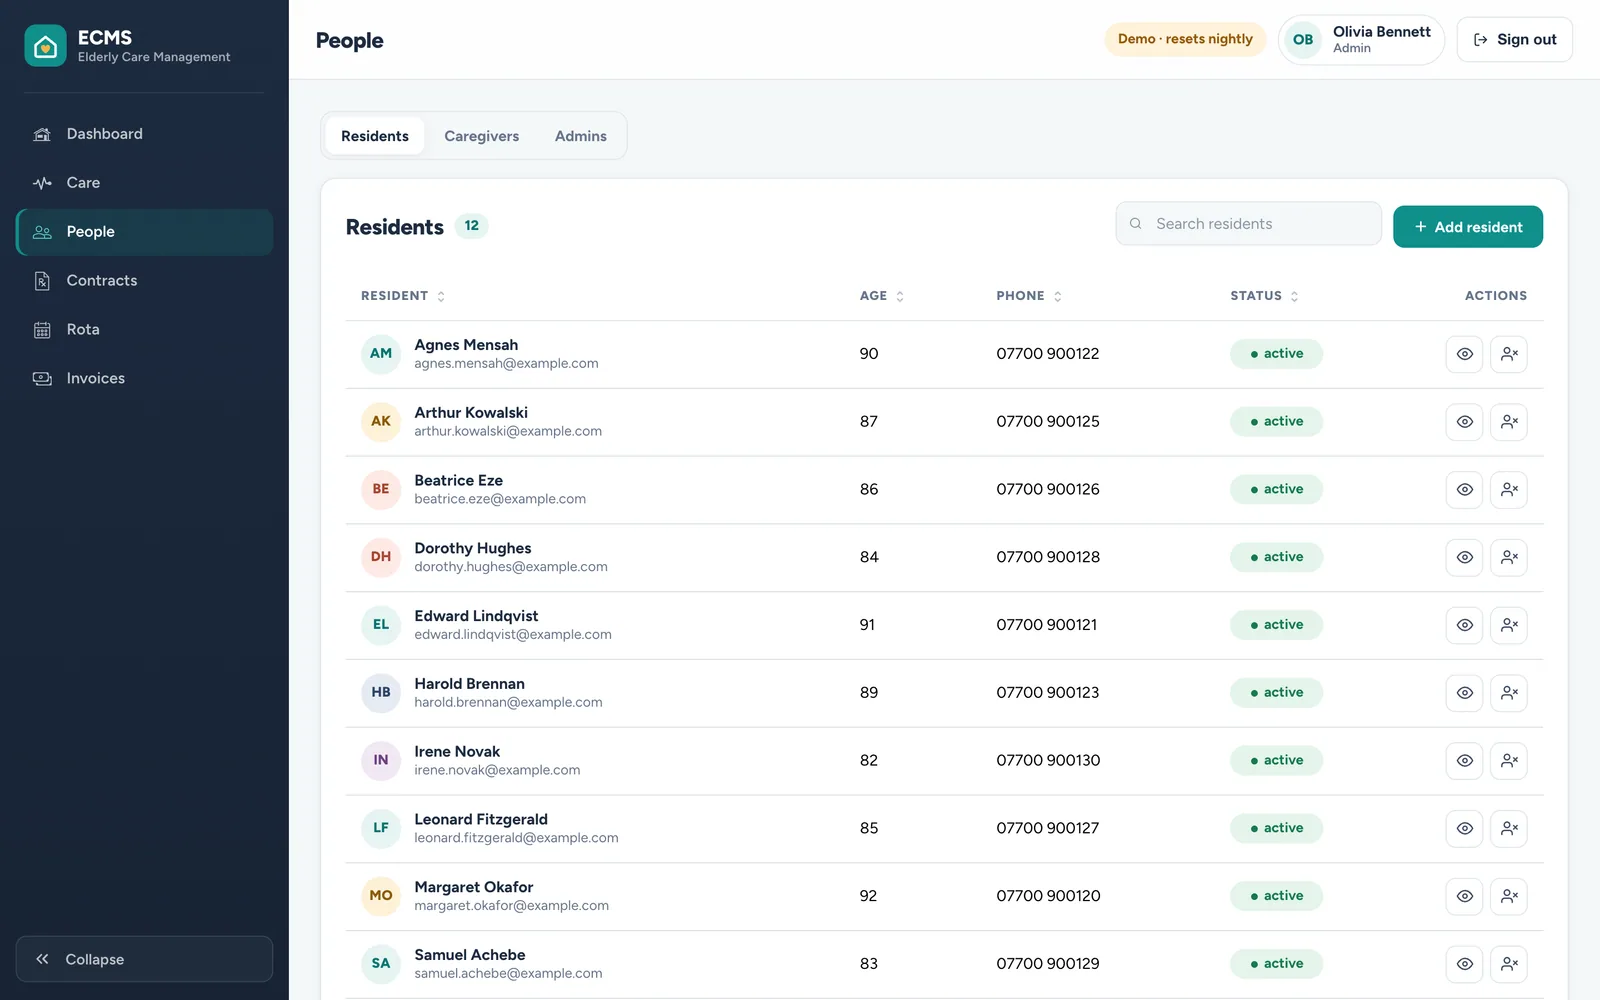1600x1000 pixels.
Task: Click the Search residents field
Action: (1248, 224)
